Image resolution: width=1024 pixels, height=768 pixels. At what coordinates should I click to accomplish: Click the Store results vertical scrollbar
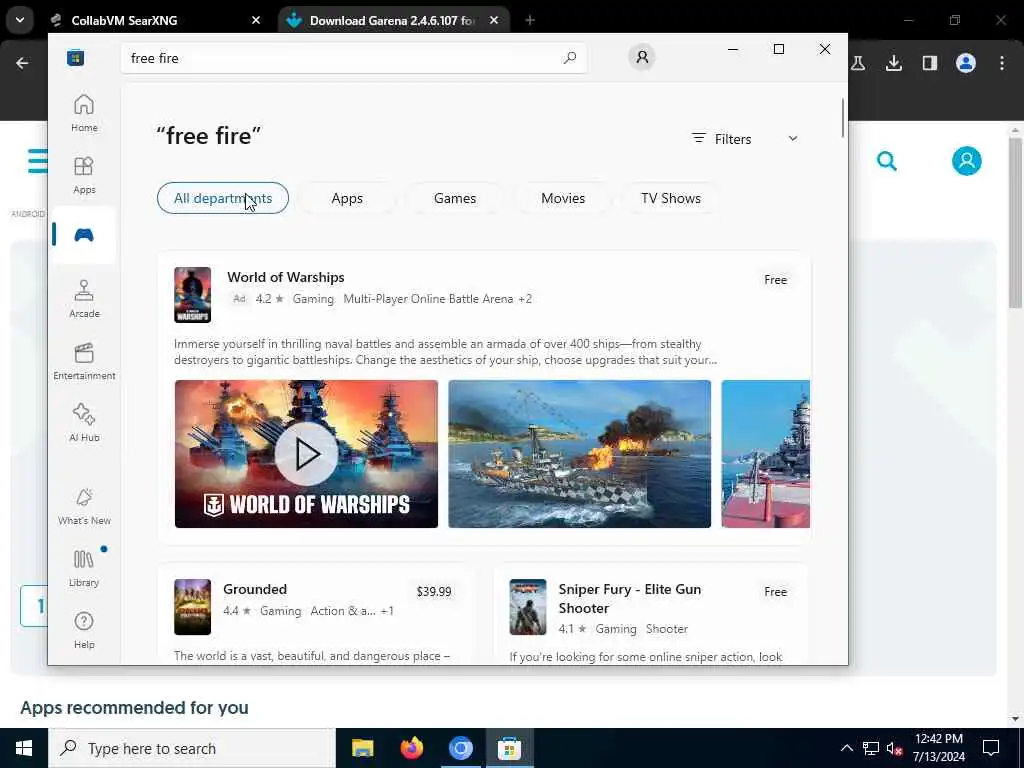tap(842, 118)
